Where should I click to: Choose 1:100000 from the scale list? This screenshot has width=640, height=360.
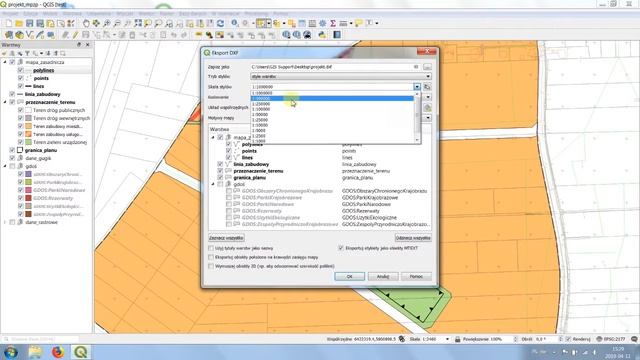tap(333, 109)
